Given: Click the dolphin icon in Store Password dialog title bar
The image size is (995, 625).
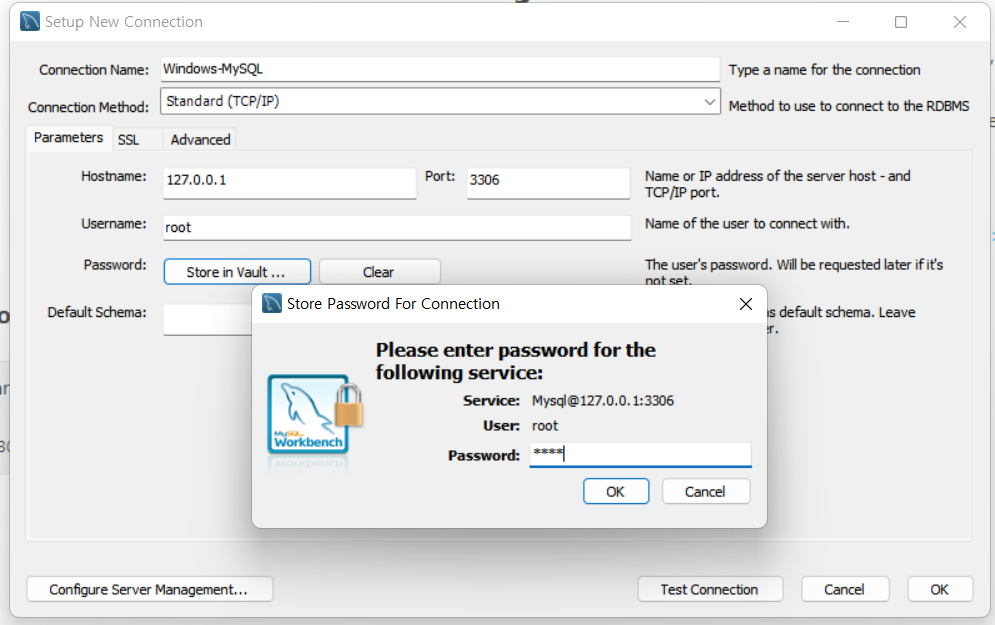Looking at the screenshot, I should tap(272, 303).
